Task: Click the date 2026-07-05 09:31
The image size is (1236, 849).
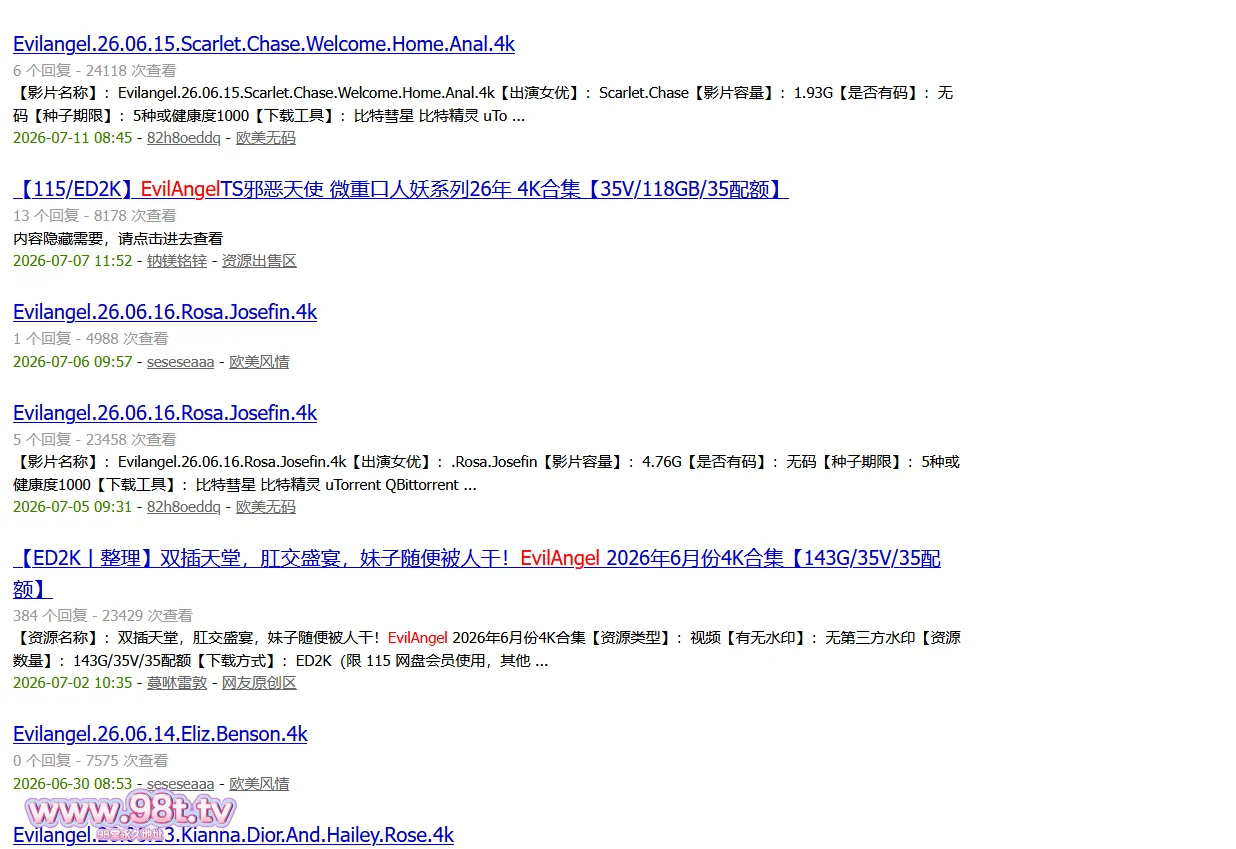Action: 72,507
